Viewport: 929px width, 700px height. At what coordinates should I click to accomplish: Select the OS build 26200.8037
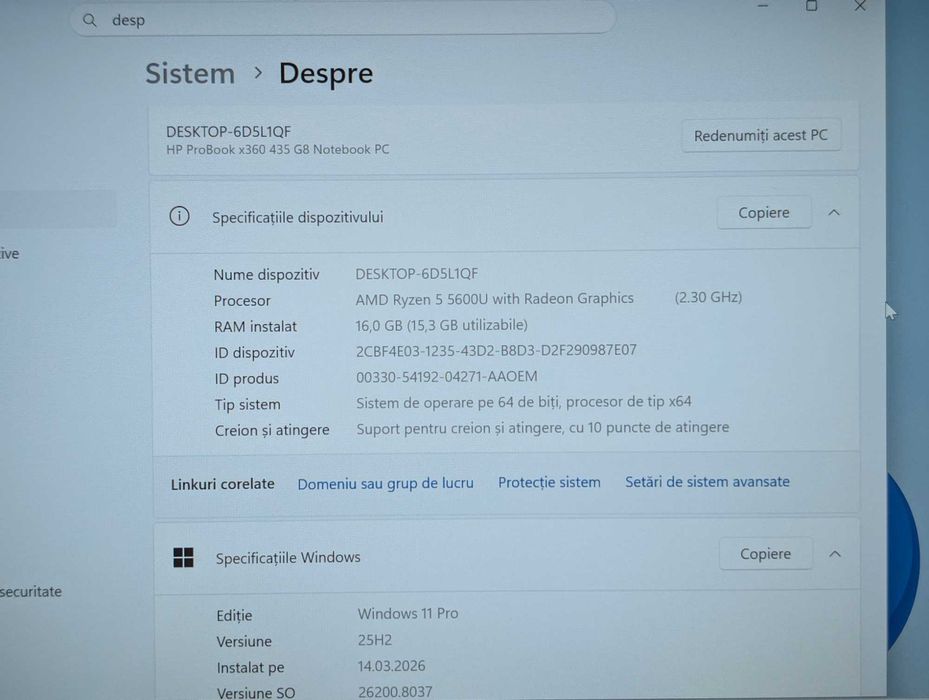[x=395, y=692]
